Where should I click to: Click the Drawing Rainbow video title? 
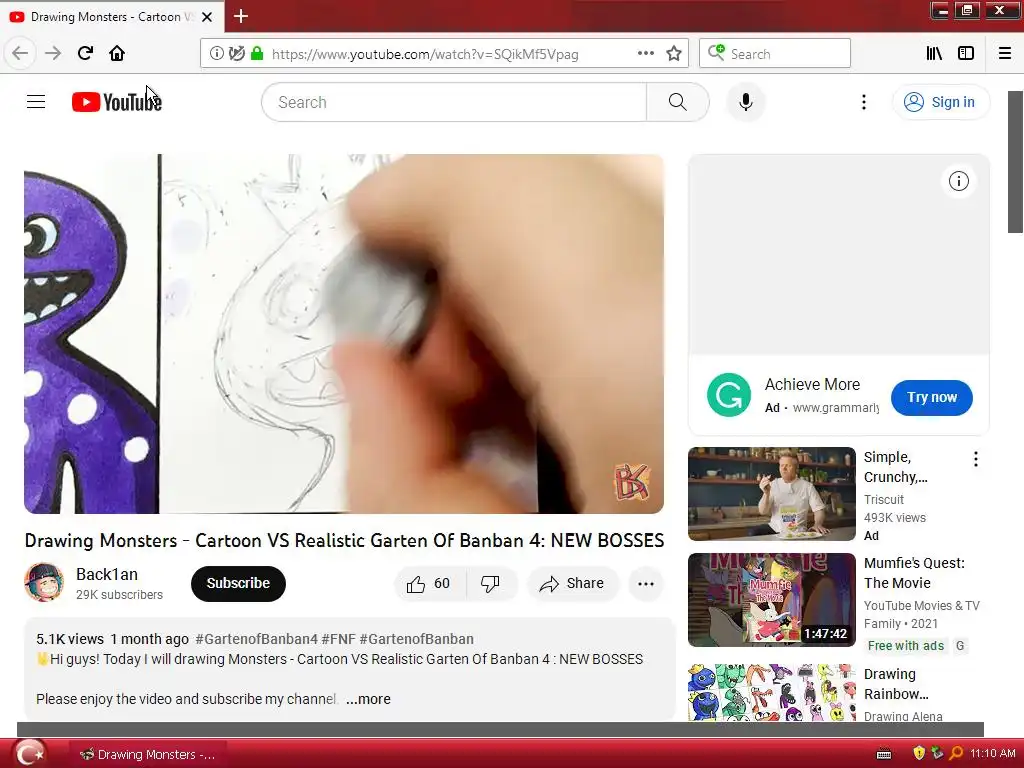896,684
